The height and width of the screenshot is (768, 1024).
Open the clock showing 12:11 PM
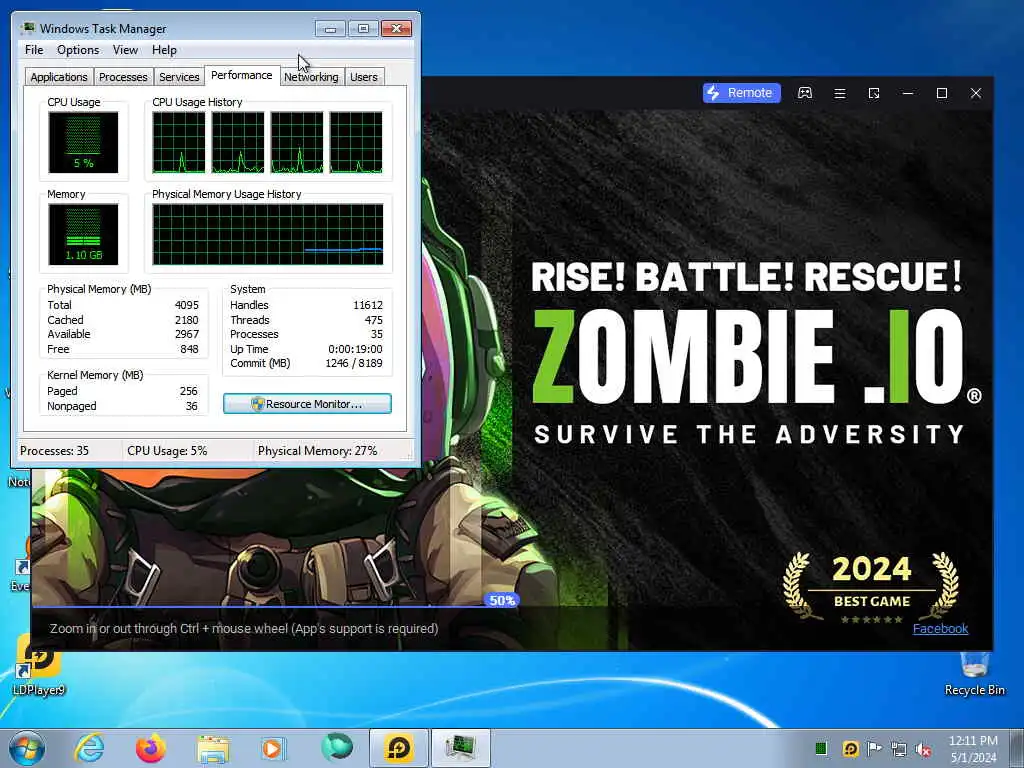(x=973, y=749)
